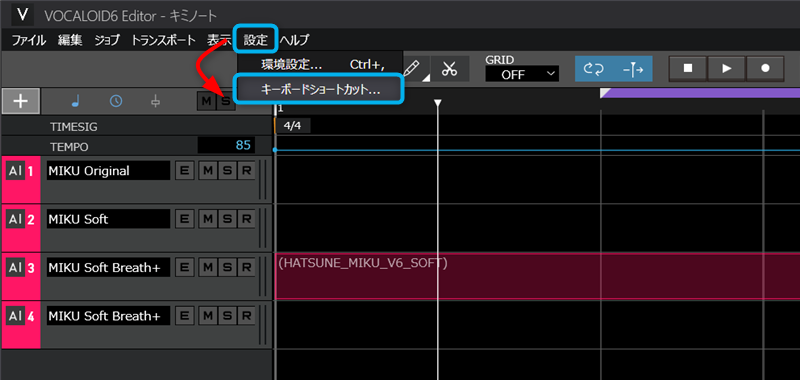Toggle global mute M above TIMESIG
The height and width of the screenshot is (380, 800).
(x=206, y=102)
